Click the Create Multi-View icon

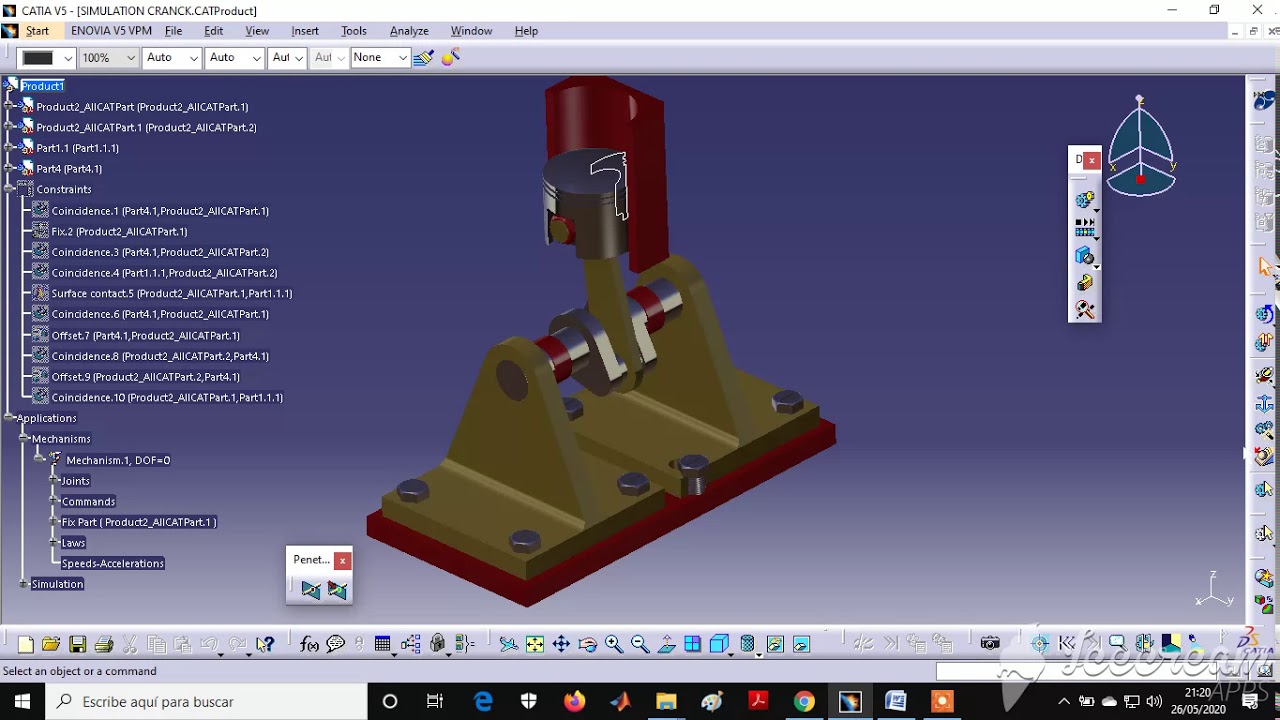point(692,644)
